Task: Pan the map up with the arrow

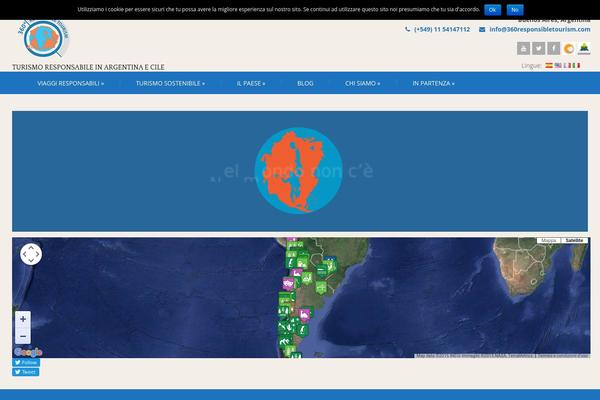Action: pos(31,248)
